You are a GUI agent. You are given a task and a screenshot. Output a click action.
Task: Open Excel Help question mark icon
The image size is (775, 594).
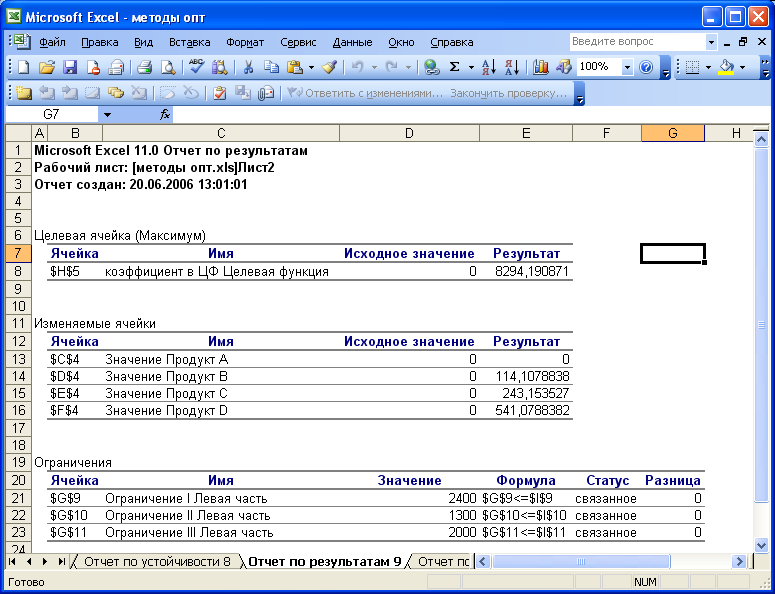click(646, 67)
